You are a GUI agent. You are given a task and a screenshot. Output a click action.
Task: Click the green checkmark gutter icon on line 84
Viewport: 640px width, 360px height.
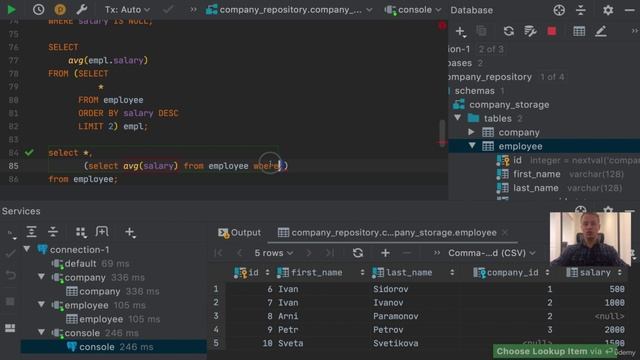point(29,152)
